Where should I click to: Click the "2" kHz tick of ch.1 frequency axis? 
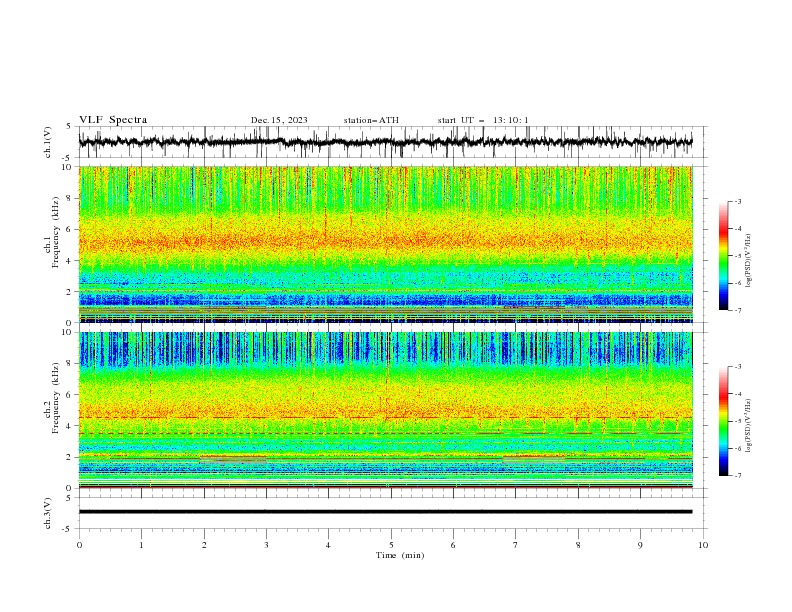[x=70, y=292]
